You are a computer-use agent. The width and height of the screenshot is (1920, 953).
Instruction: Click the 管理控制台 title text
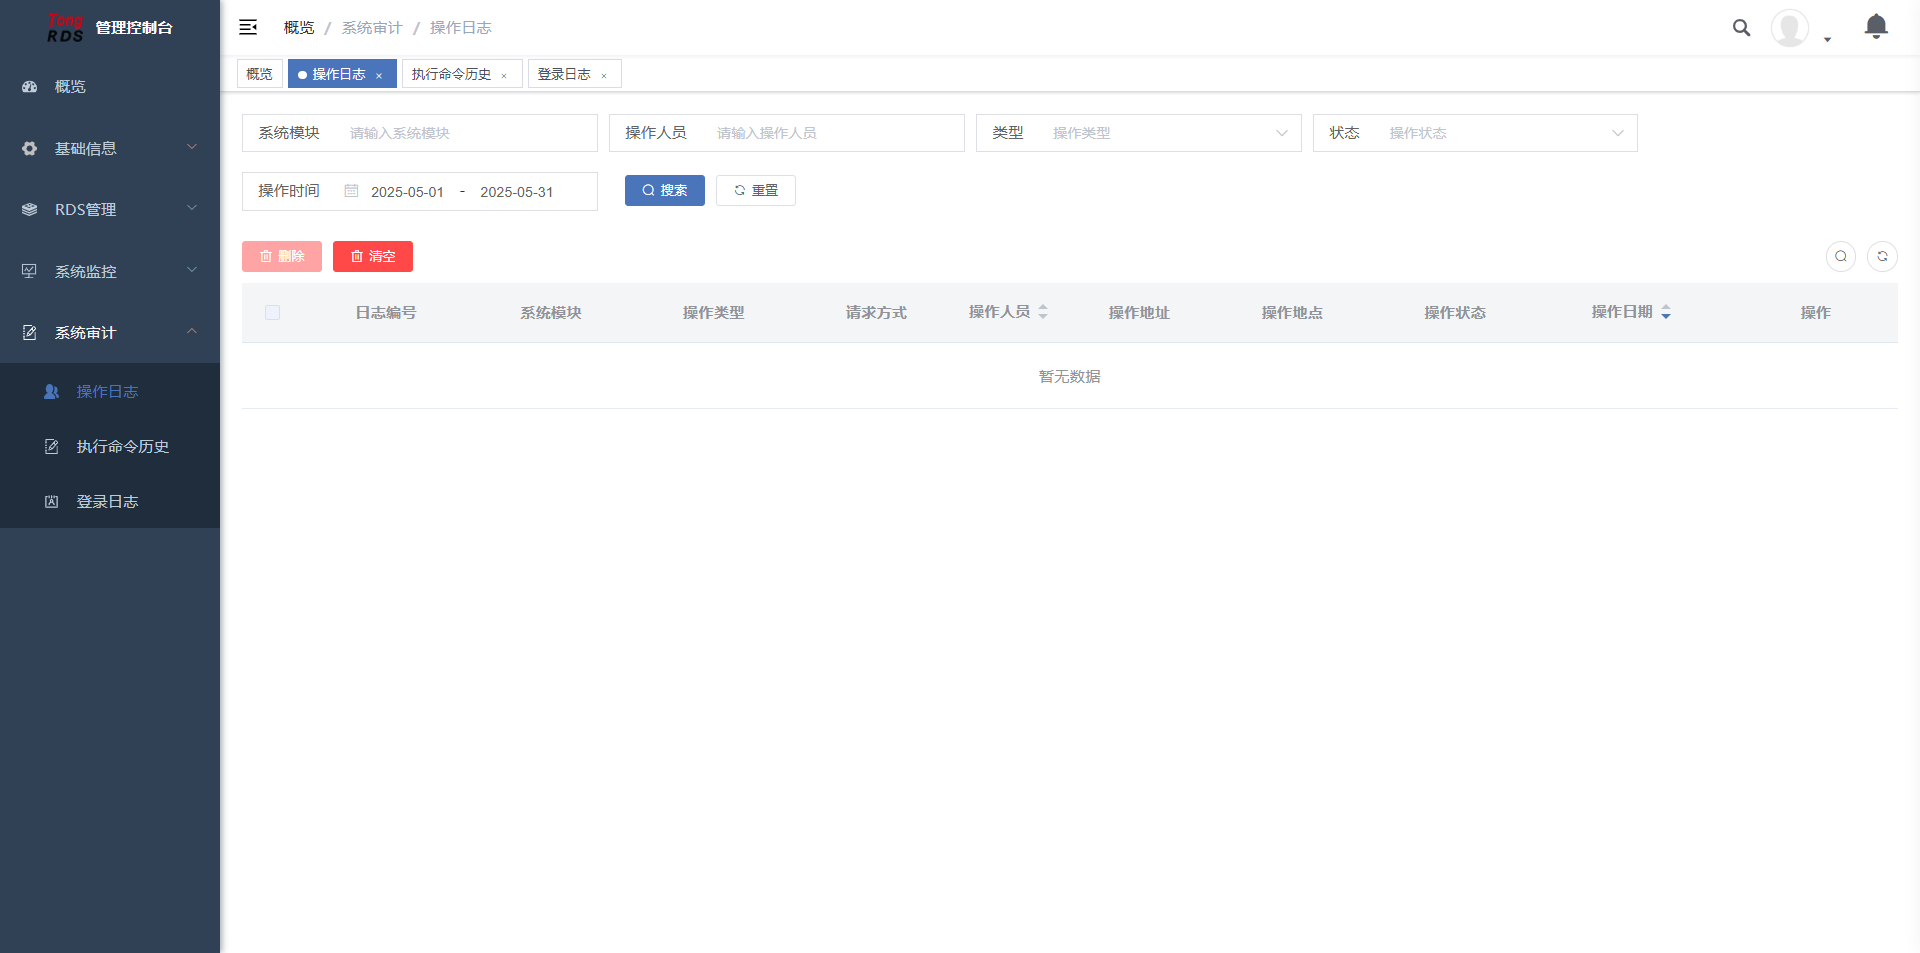[134, 28]
